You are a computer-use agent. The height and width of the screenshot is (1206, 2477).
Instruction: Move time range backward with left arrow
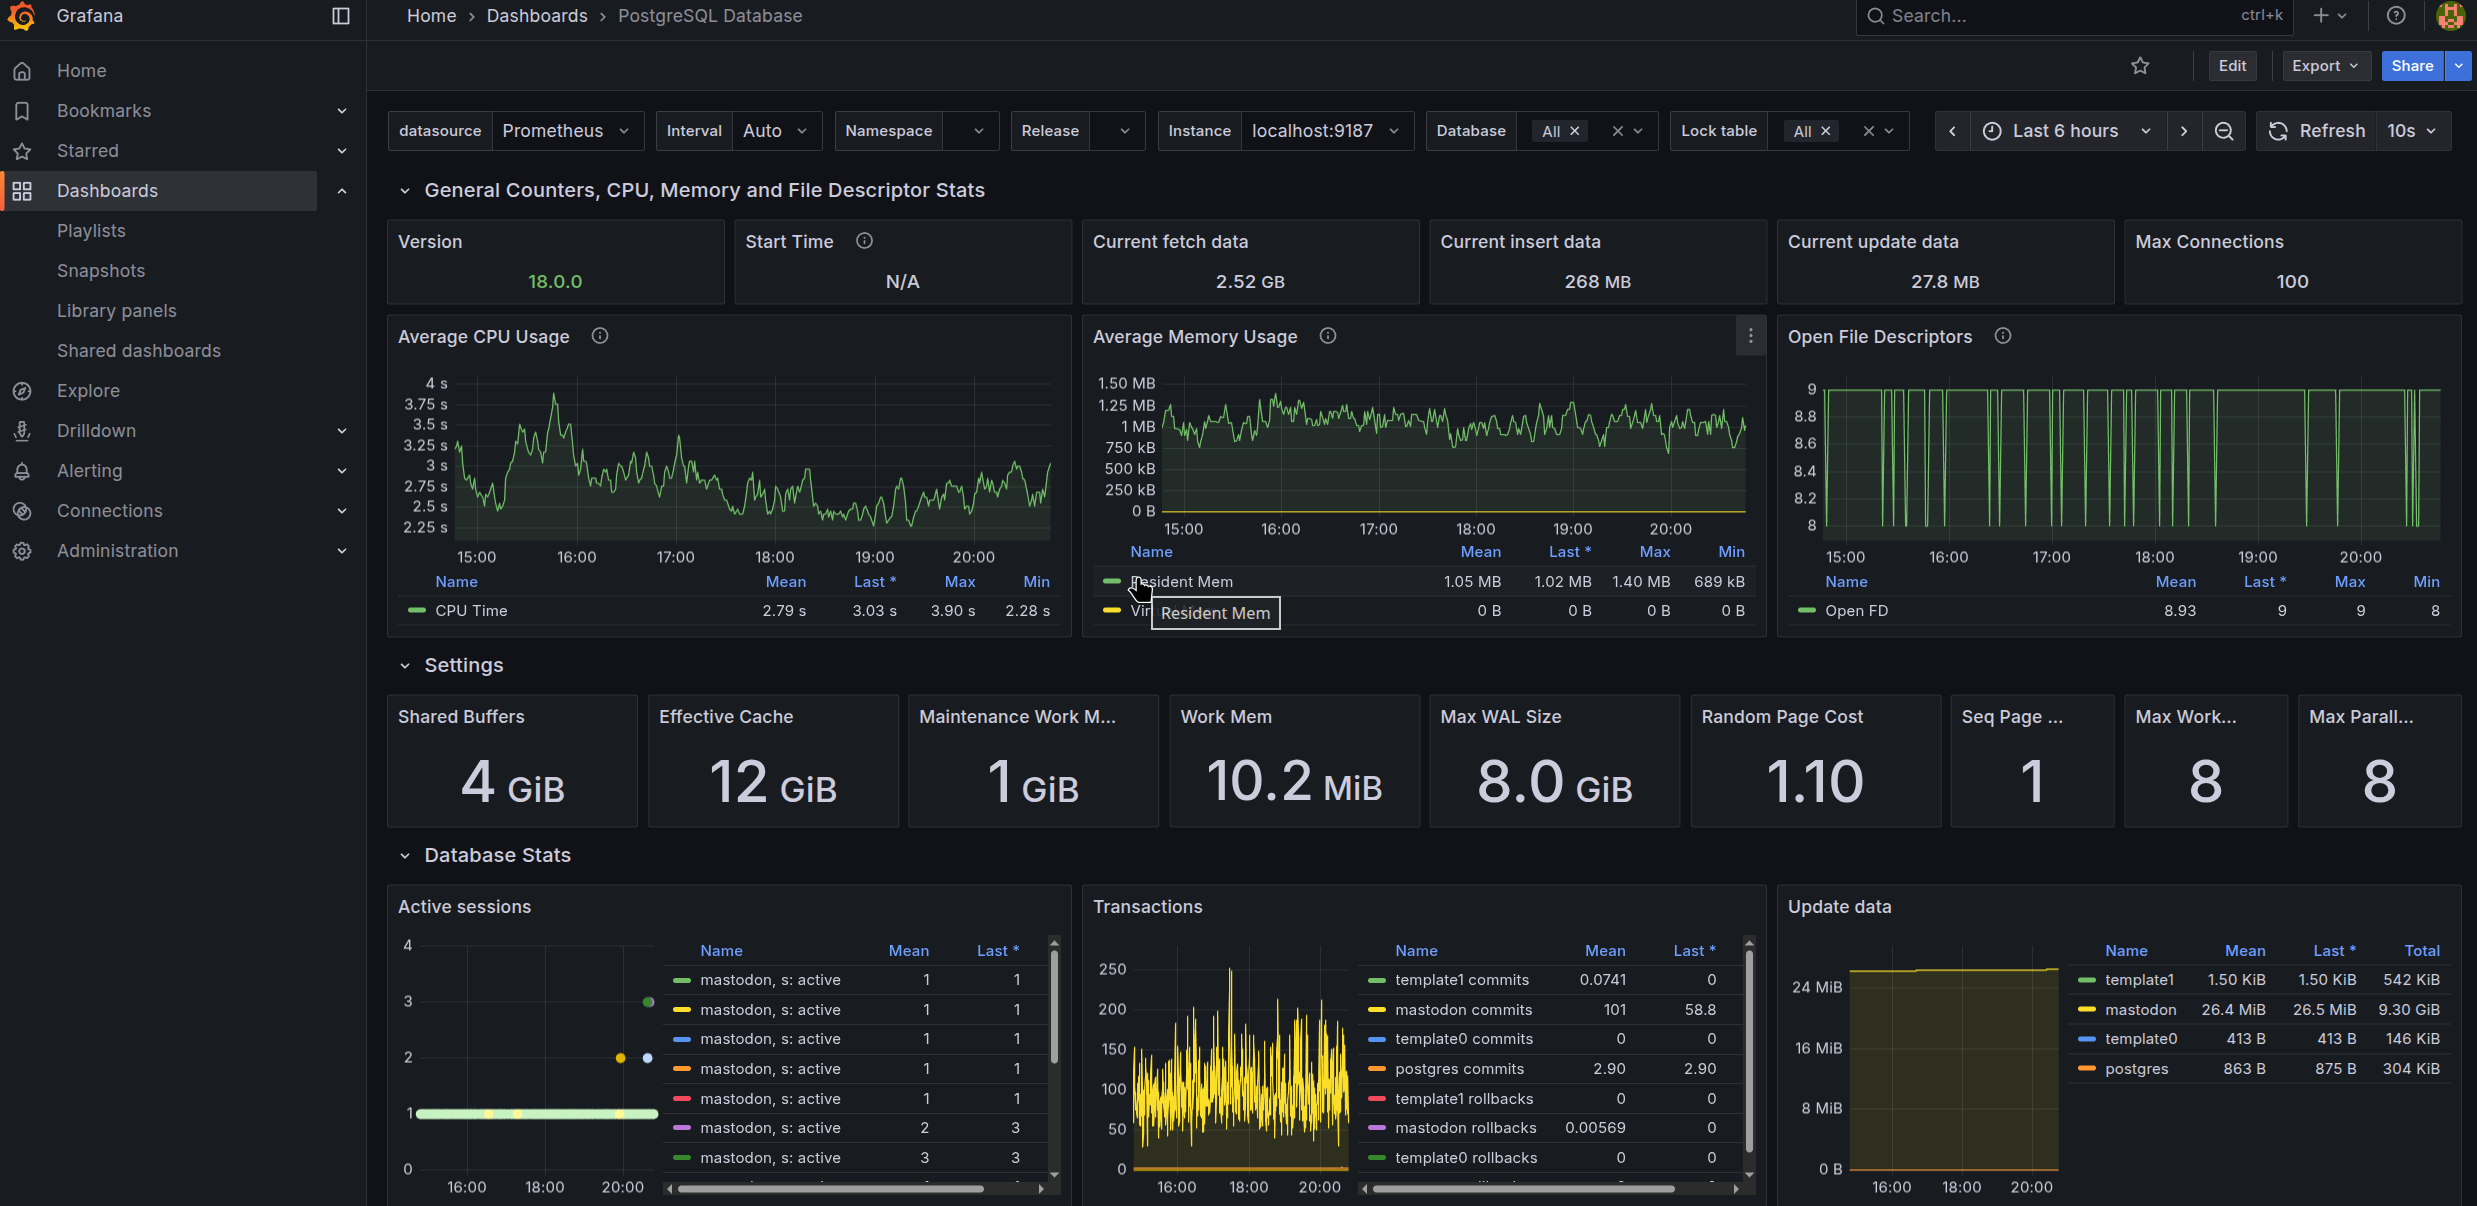(1952, 131)
